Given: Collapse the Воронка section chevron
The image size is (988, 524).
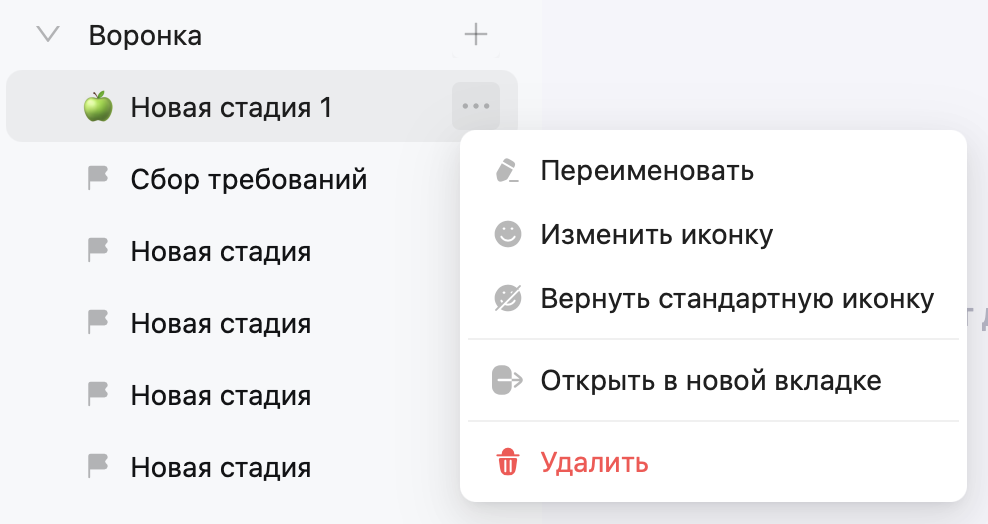Looking at the screenshot, I should [47, 35].
